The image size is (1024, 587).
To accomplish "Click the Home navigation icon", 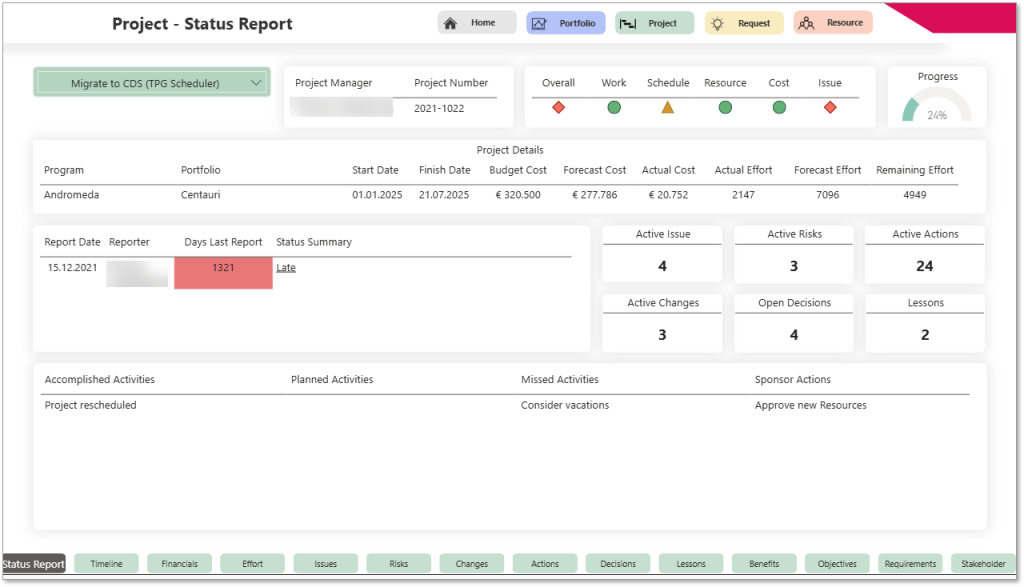I will pos(451,22).
